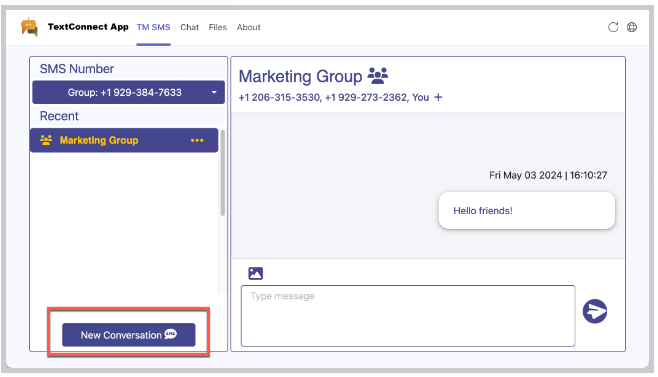Screen dimensions: 658x377
Task: Click the Hello friends! message bubble
Action: pyautogui.click(x=527, y=211)
